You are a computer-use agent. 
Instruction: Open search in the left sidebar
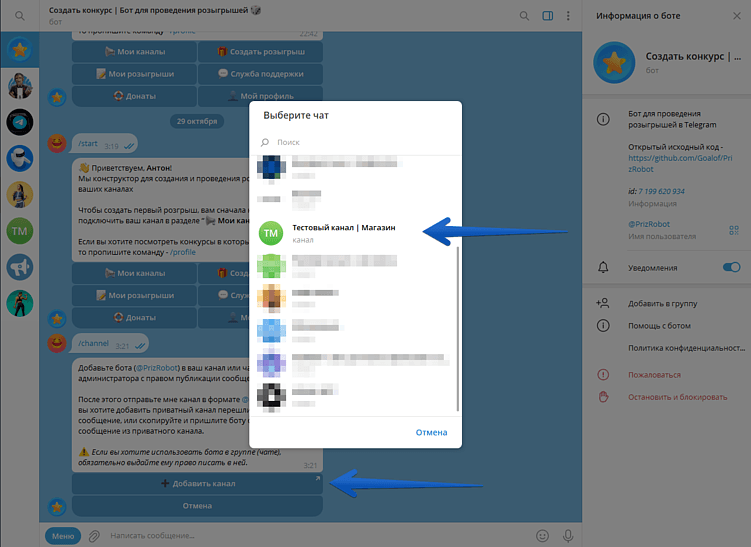pos(20,16)
